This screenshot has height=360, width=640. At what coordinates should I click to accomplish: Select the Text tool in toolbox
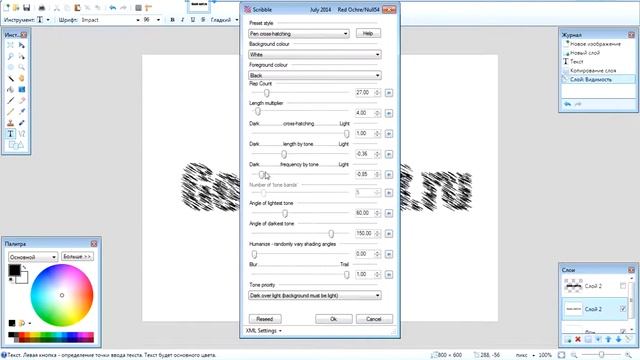click(11, 133)
